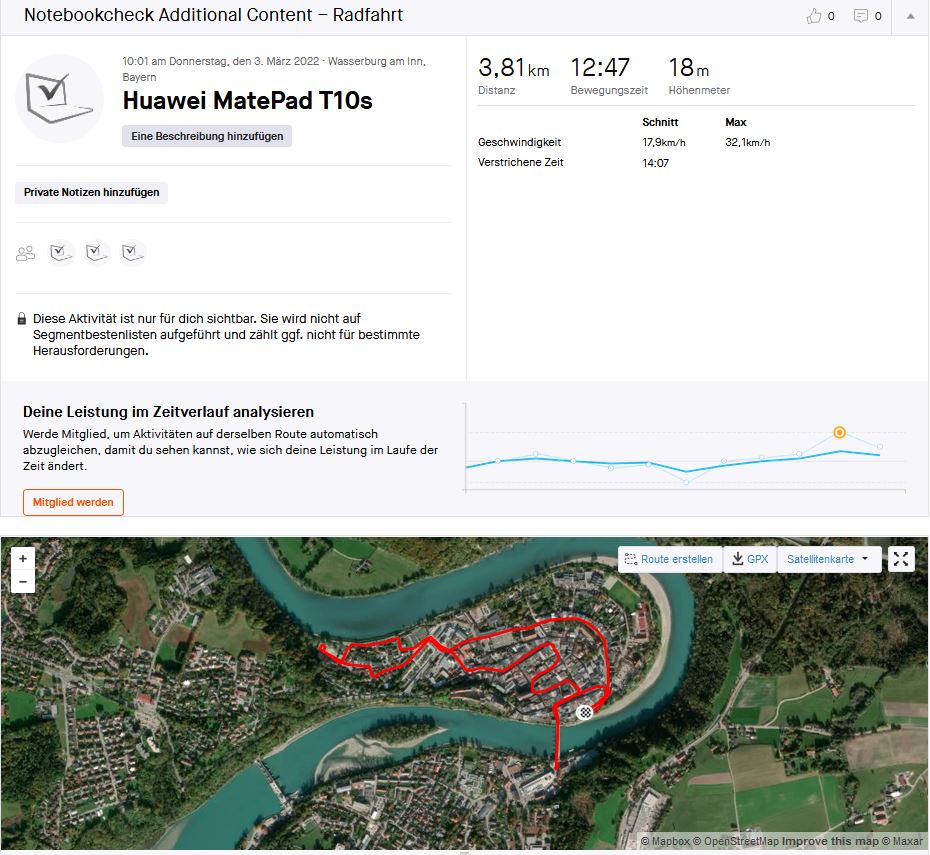Click average speed '17,9km/h'
The image size is (930, 855).
[x=664, y=142]
